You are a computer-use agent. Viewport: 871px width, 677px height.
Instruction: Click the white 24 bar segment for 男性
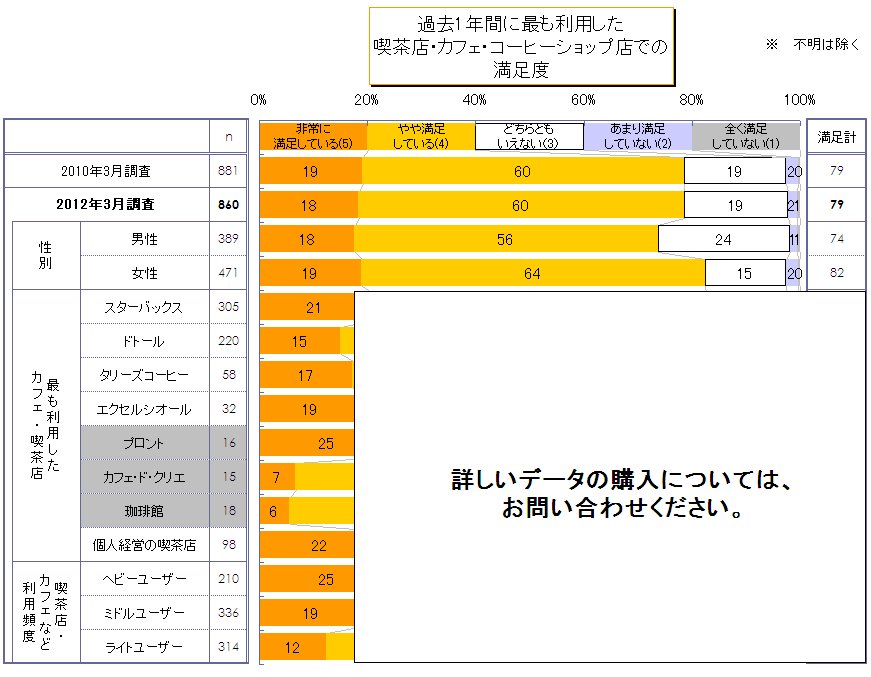click(724, 239)
